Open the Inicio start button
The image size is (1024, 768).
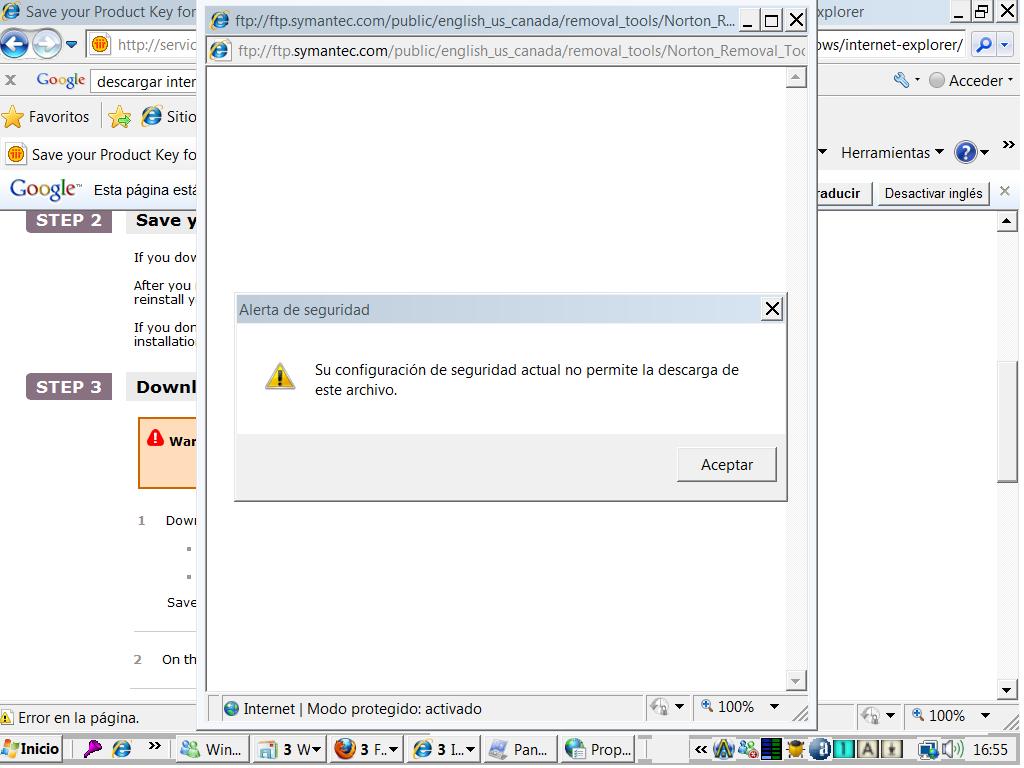point(32,749)
